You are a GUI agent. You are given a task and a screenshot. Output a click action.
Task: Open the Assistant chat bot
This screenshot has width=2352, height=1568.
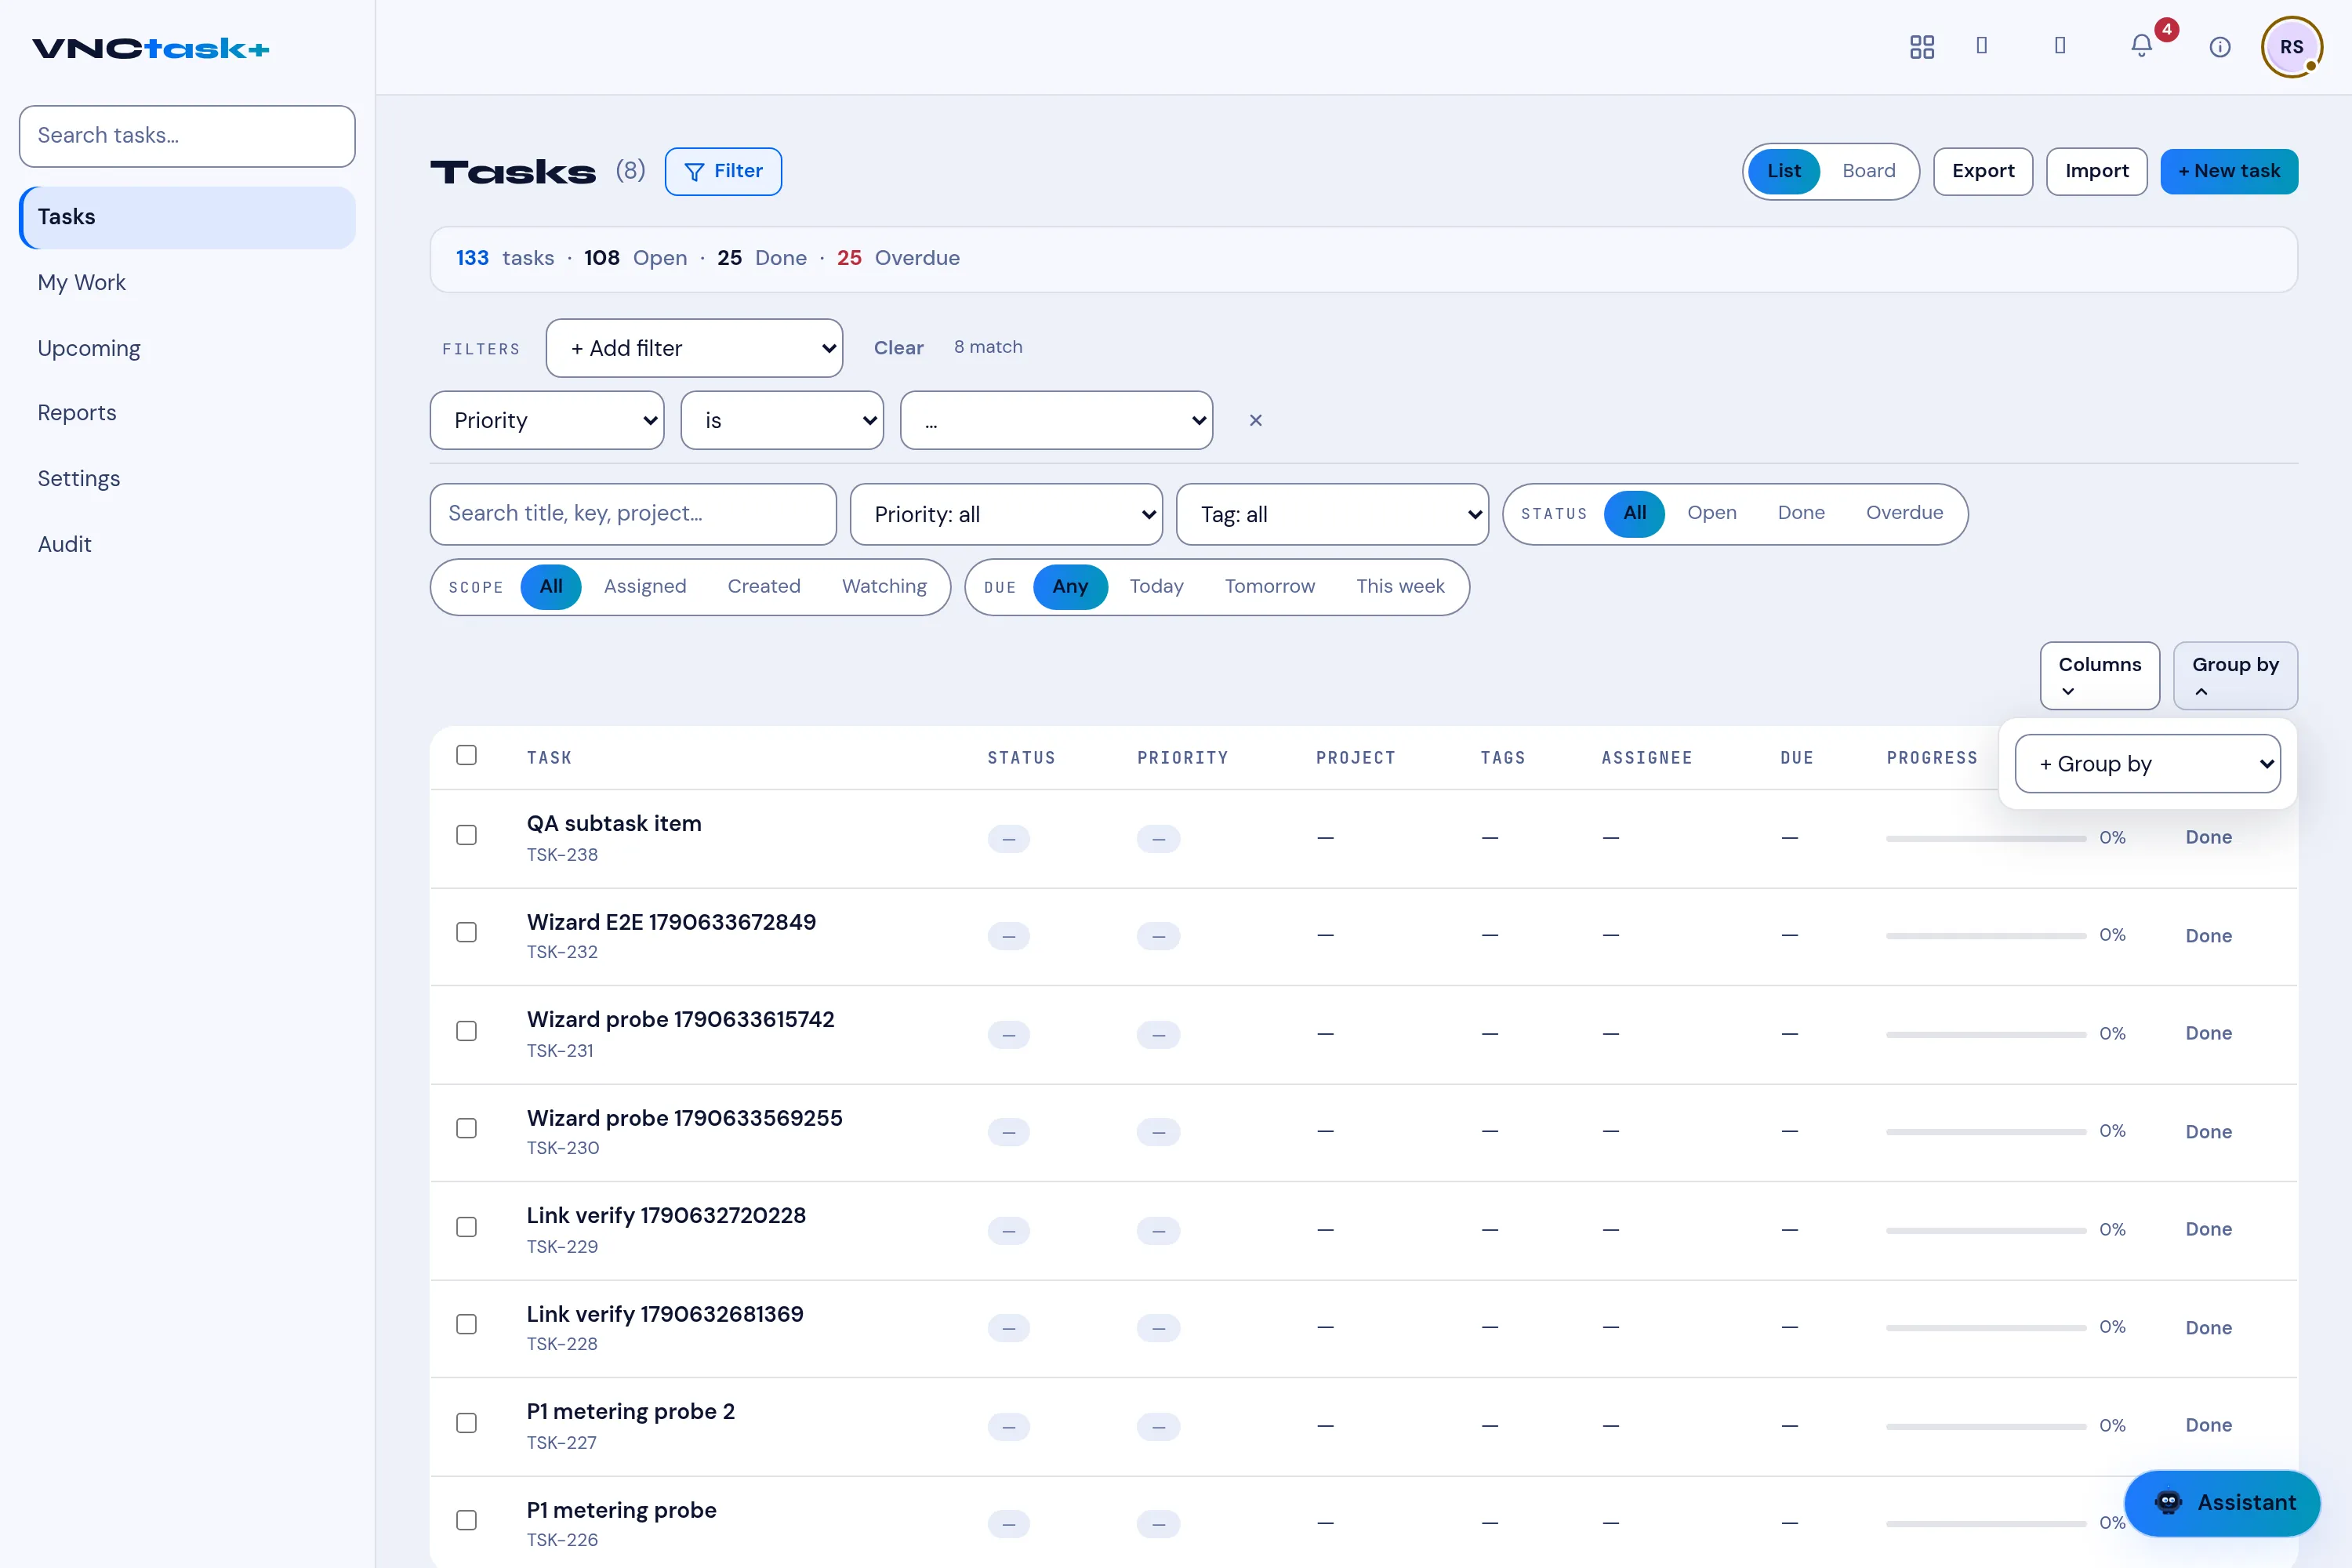[x=2222, y=1502]
